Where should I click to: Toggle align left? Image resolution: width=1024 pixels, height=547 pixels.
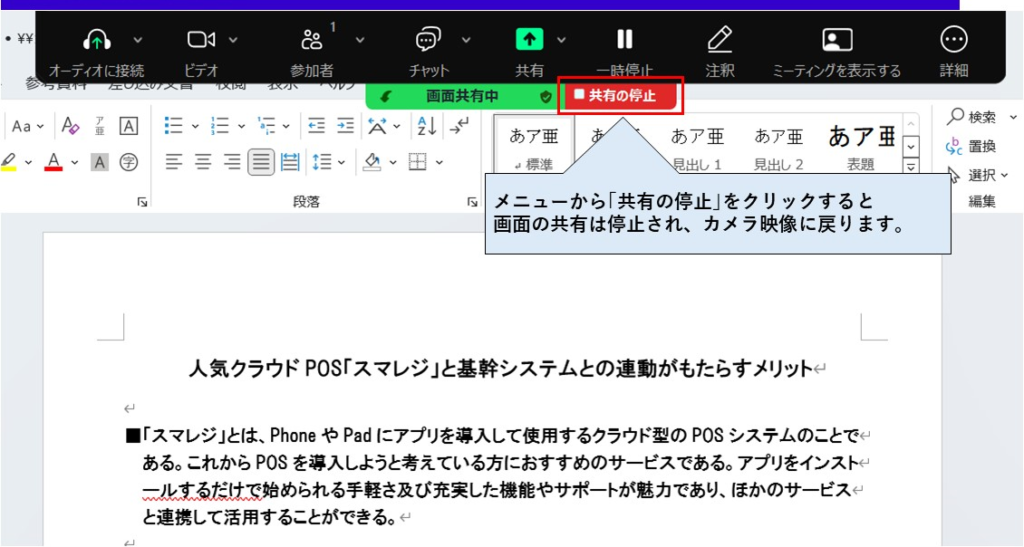[x=173, y=162]
